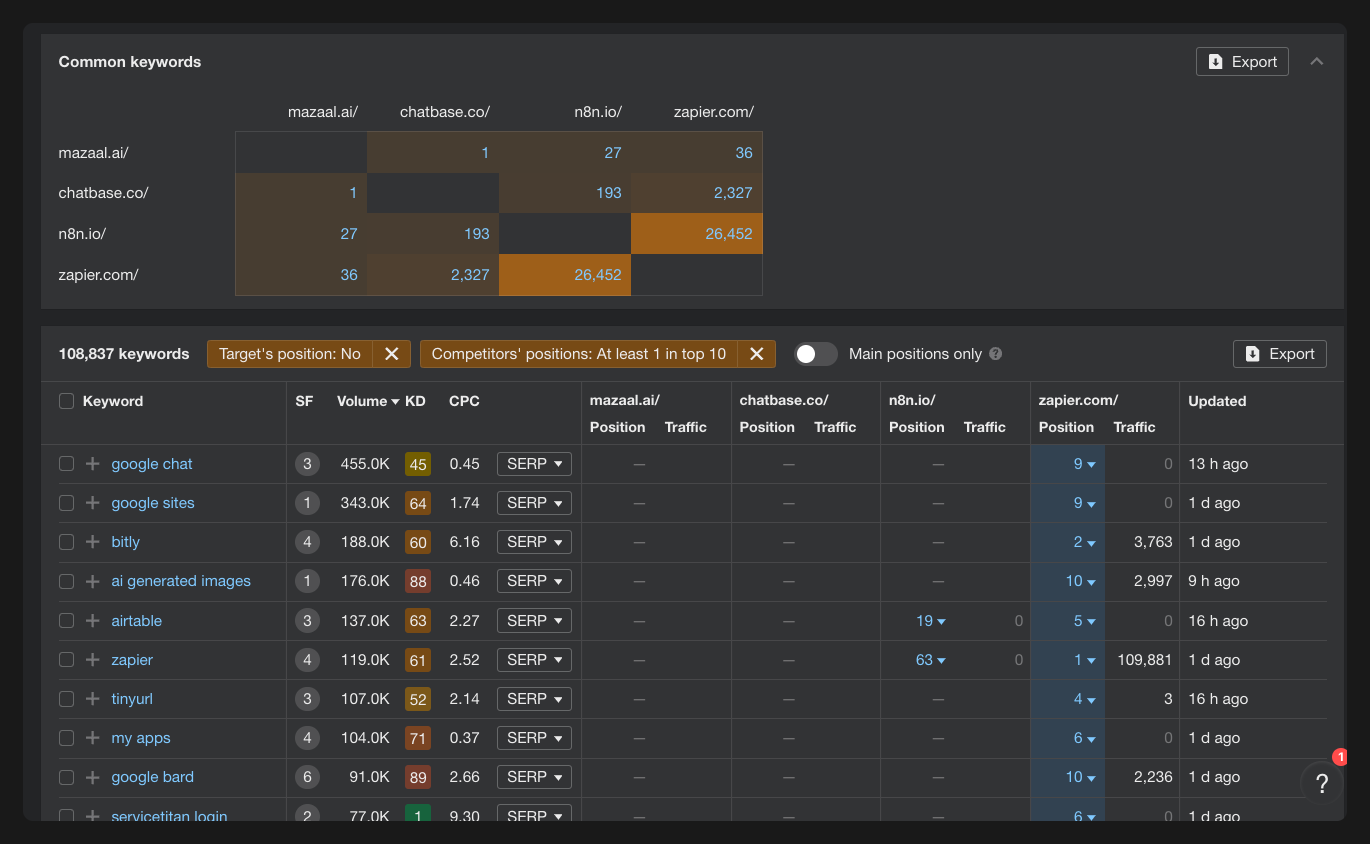Check the bitly keyword row
Screen dimensions: 1370x844
(x=67, y=542)
